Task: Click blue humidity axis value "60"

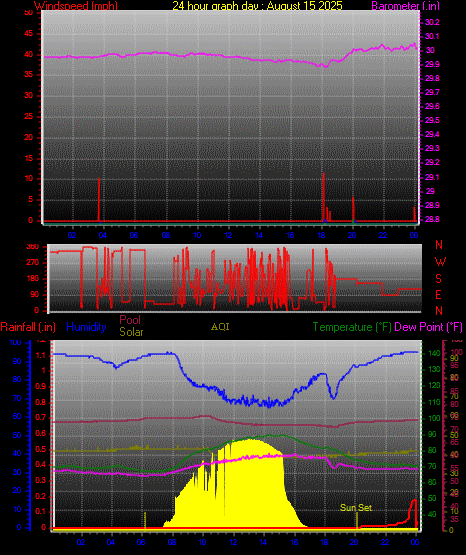Action: (17, 416)
